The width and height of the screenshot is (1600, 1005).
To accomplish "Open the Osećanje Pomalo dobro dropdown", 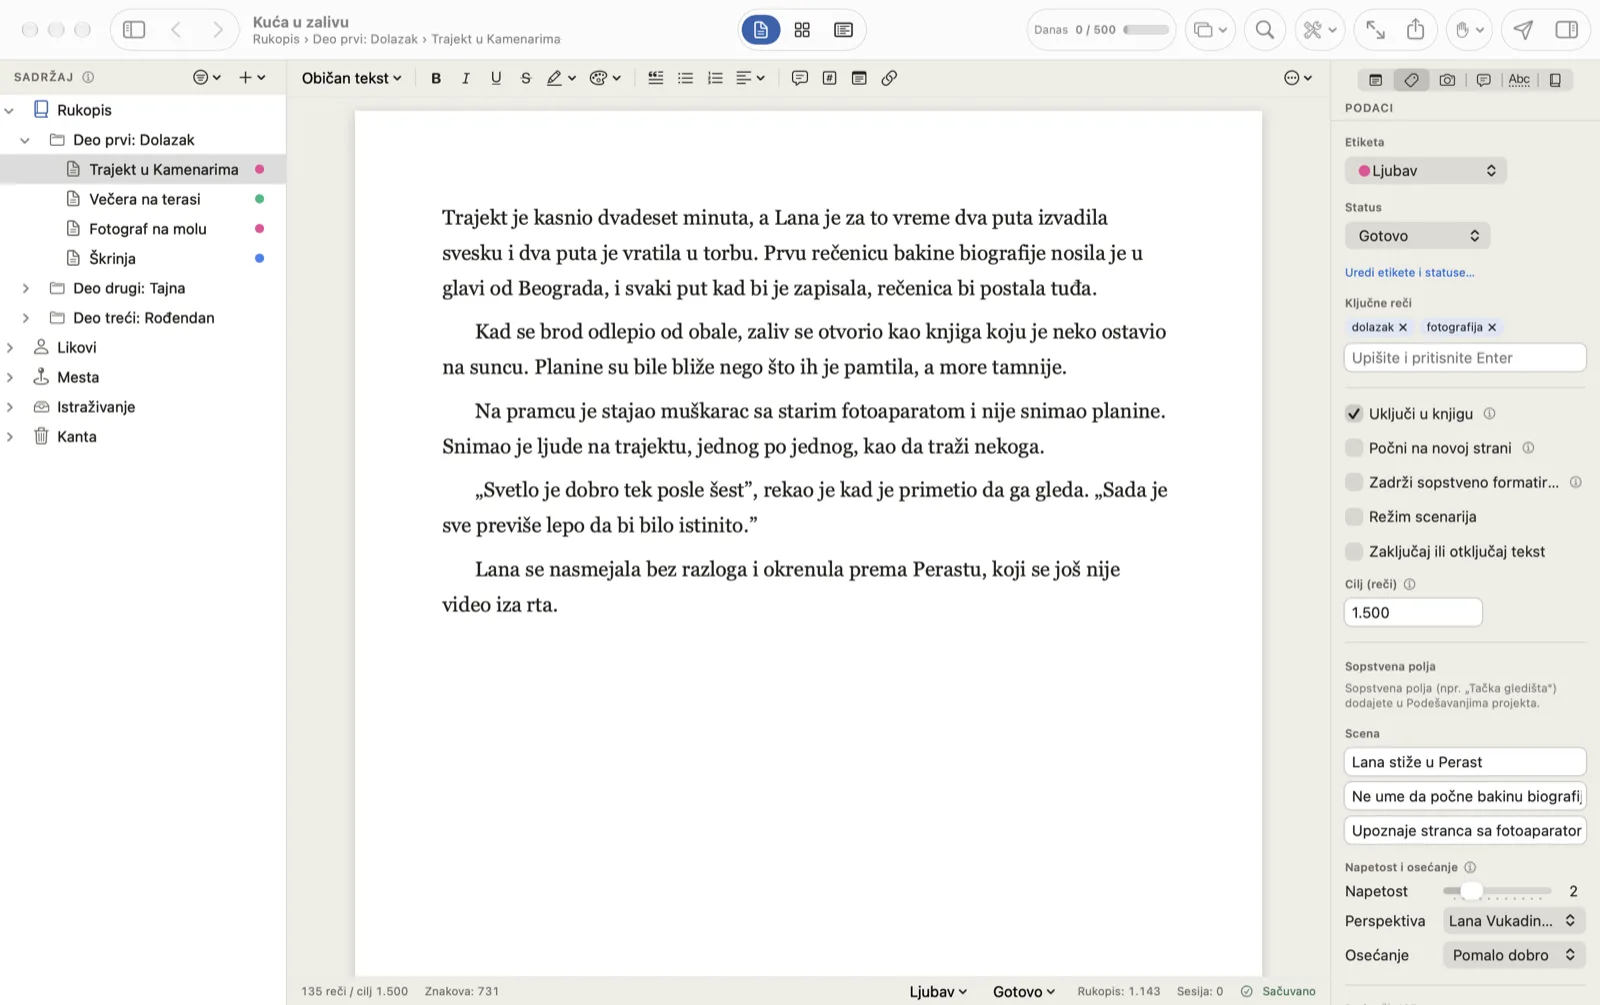I will [1514, 955].
